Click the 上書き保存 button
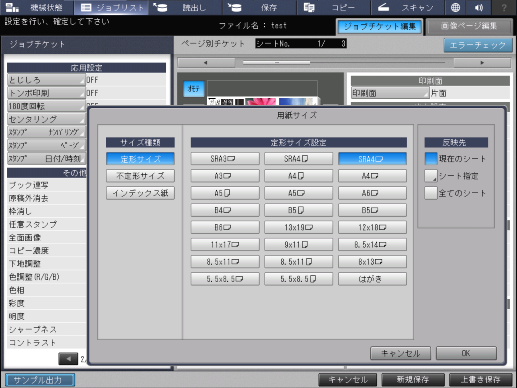The width and height of the screenshot is (517, 388). 480,380
